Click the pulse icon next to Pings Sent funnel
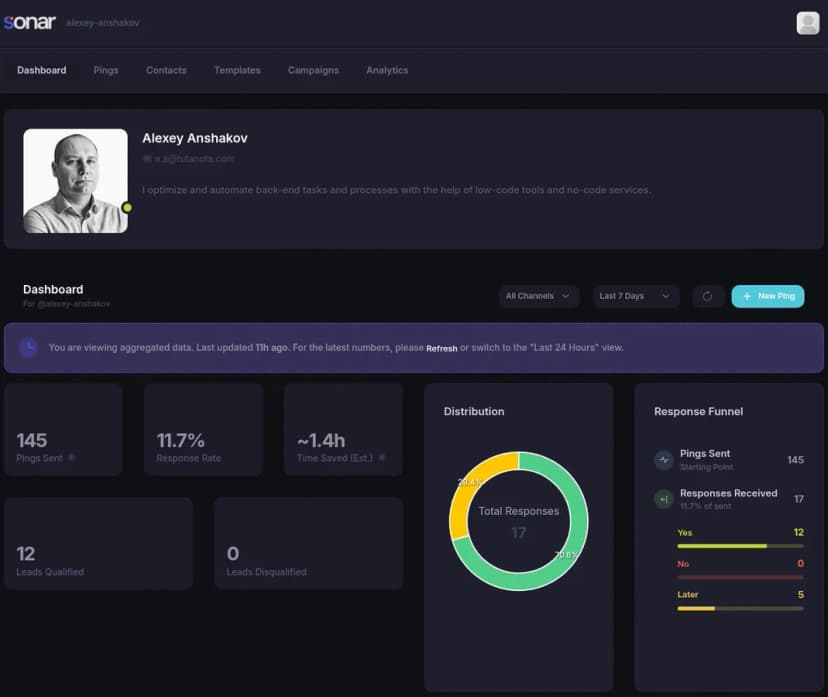 point(663,460)
